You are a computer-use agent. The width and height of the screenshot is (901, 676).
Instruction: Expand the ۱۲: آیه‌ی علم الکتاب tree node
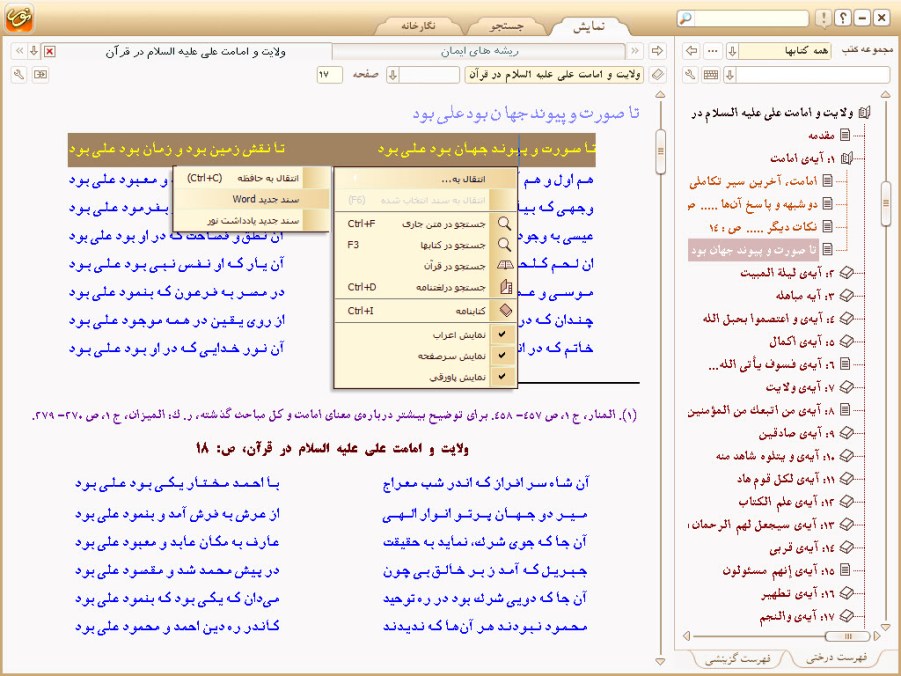846,501
